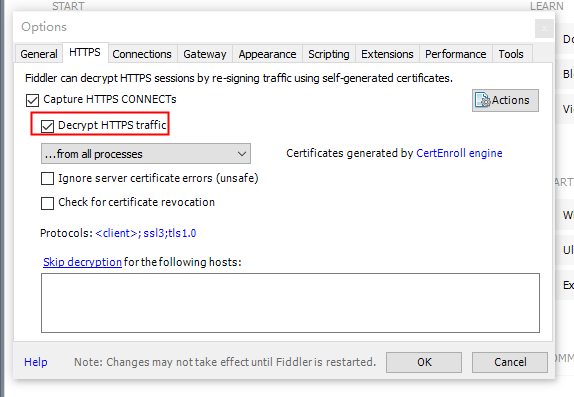Open the Help link
574x397 pixels.
(36, 362)
